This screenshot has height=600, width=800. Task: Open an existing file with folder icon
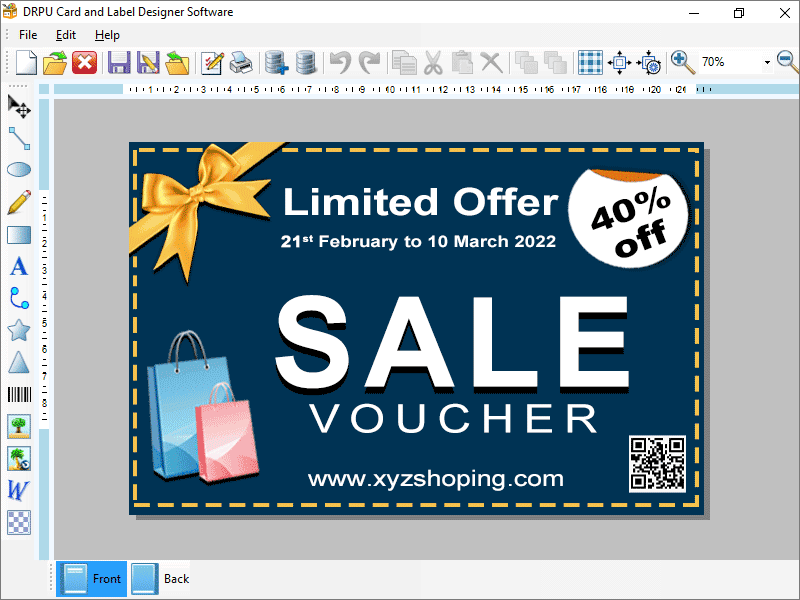tap(55, 63)
